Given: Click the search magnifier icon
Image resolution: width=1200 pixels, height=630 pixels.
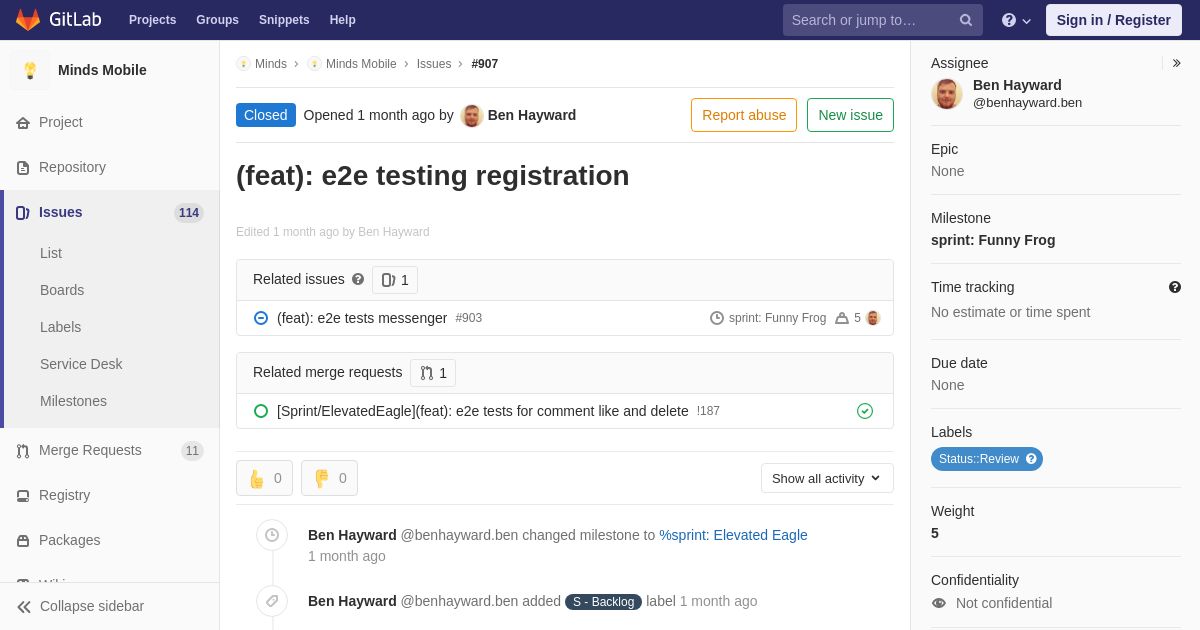Looking at the screenshot, I should (966, 20).
